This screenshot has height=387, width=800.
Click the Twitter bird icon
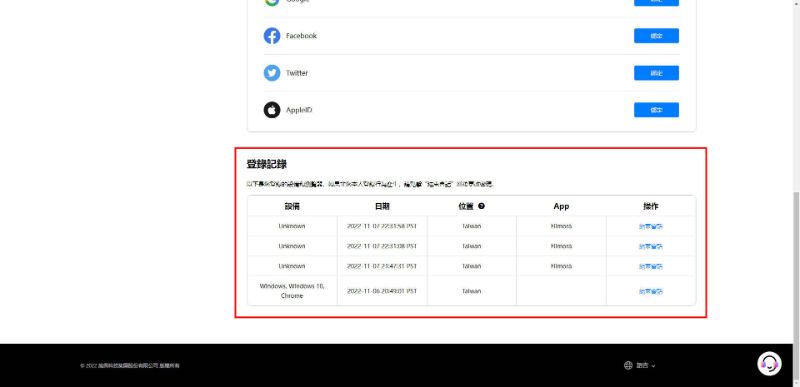pos(272,73)
